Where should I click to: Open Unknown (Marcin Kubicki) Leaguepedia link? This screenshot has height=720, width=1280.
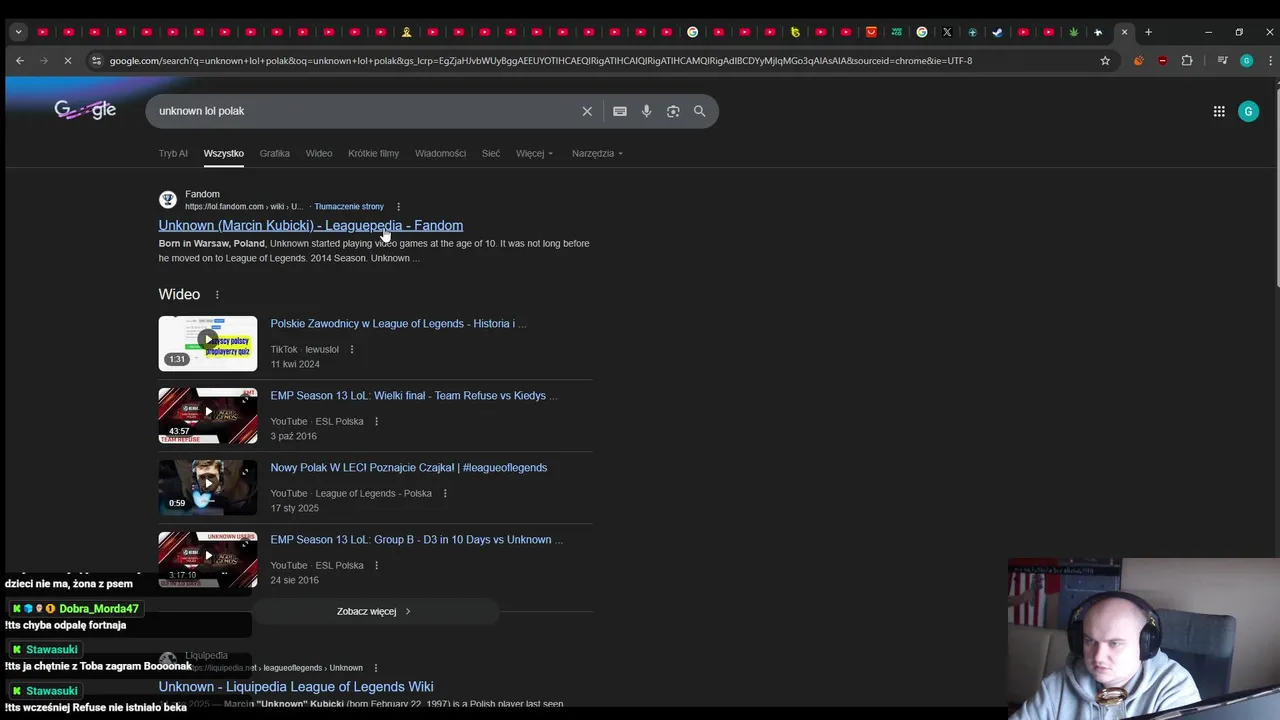pos(310,225)
